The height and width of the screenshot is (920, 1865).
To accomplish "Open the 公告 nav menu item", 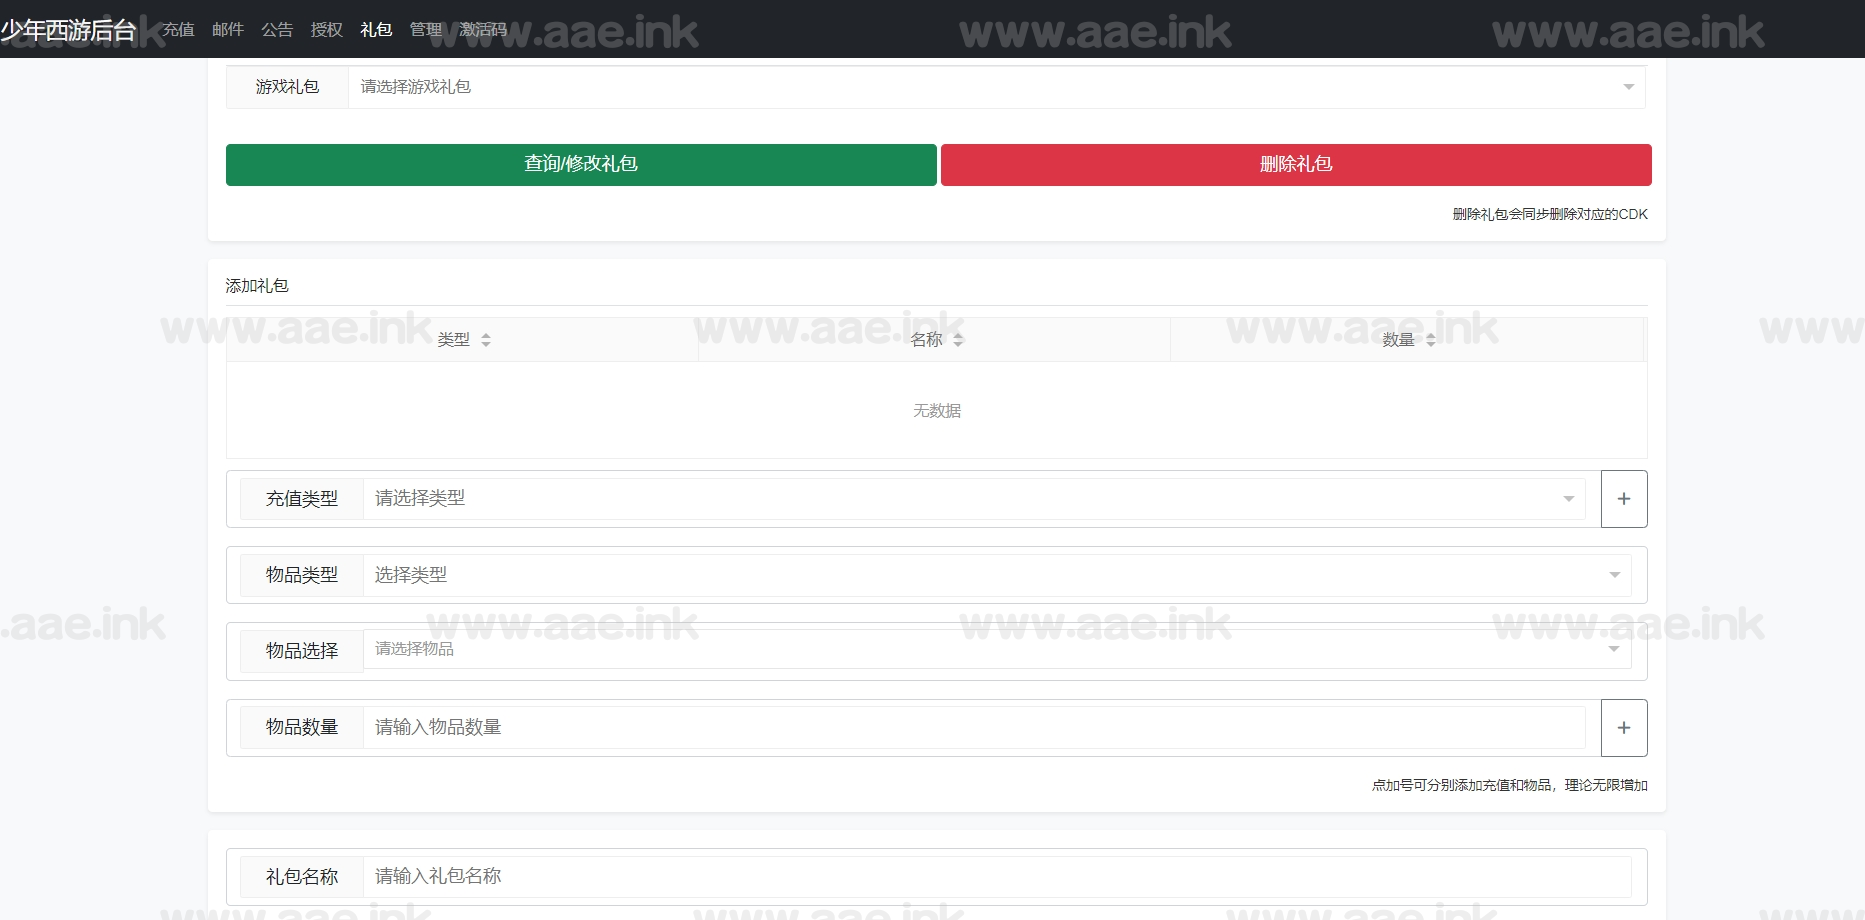I will pyautogui.click(x=277, y=30).
